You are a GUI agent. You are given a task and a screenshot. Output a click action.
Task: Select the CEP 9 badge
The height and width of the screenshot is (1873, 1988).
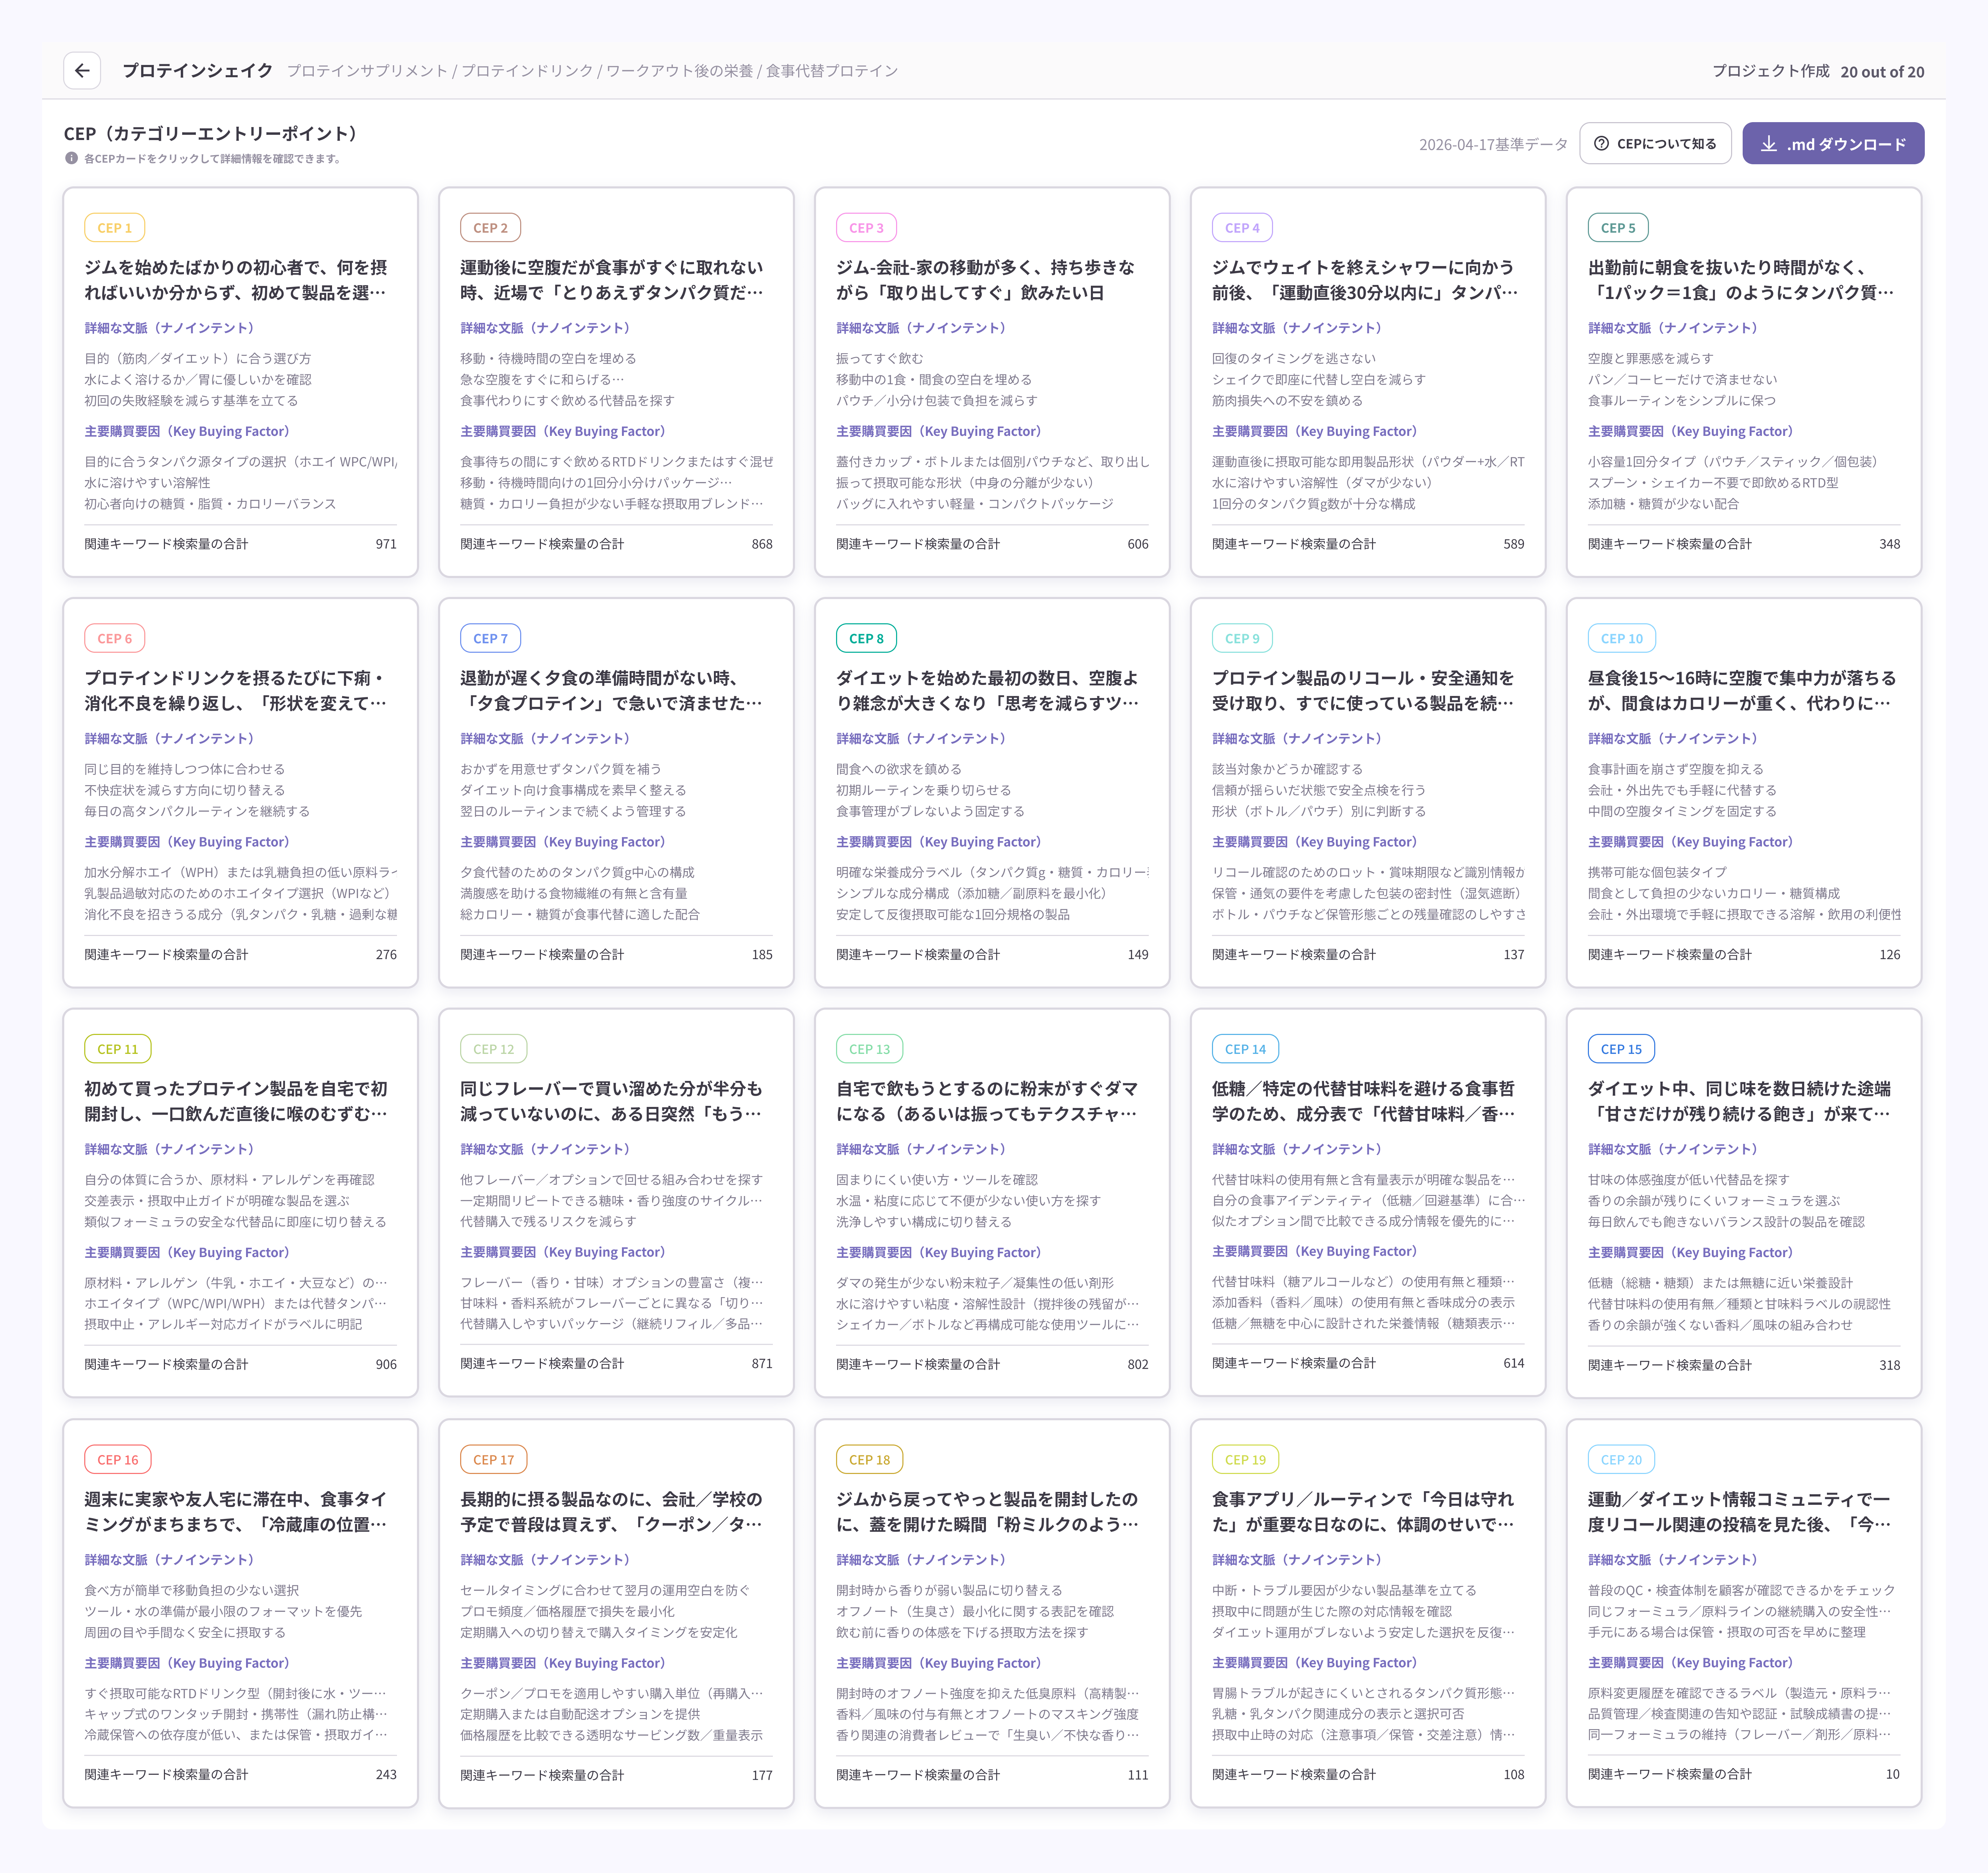coord(1243,638)
